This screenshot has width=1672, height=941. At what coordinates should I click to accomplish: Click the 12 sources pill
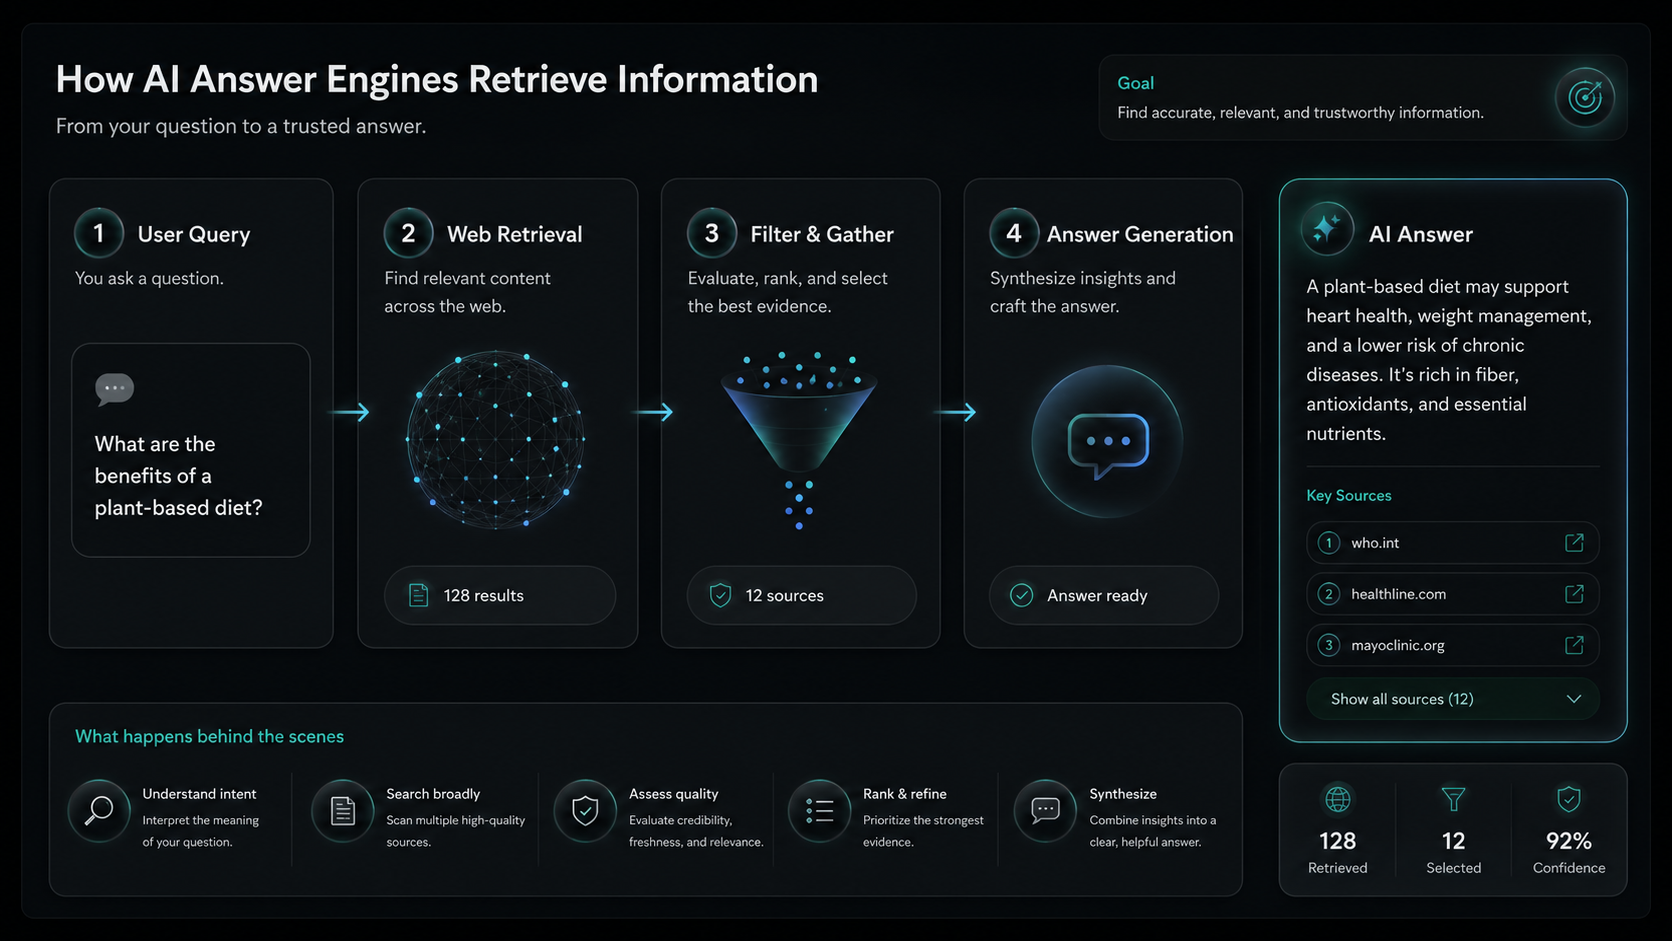tap(802, 595)
